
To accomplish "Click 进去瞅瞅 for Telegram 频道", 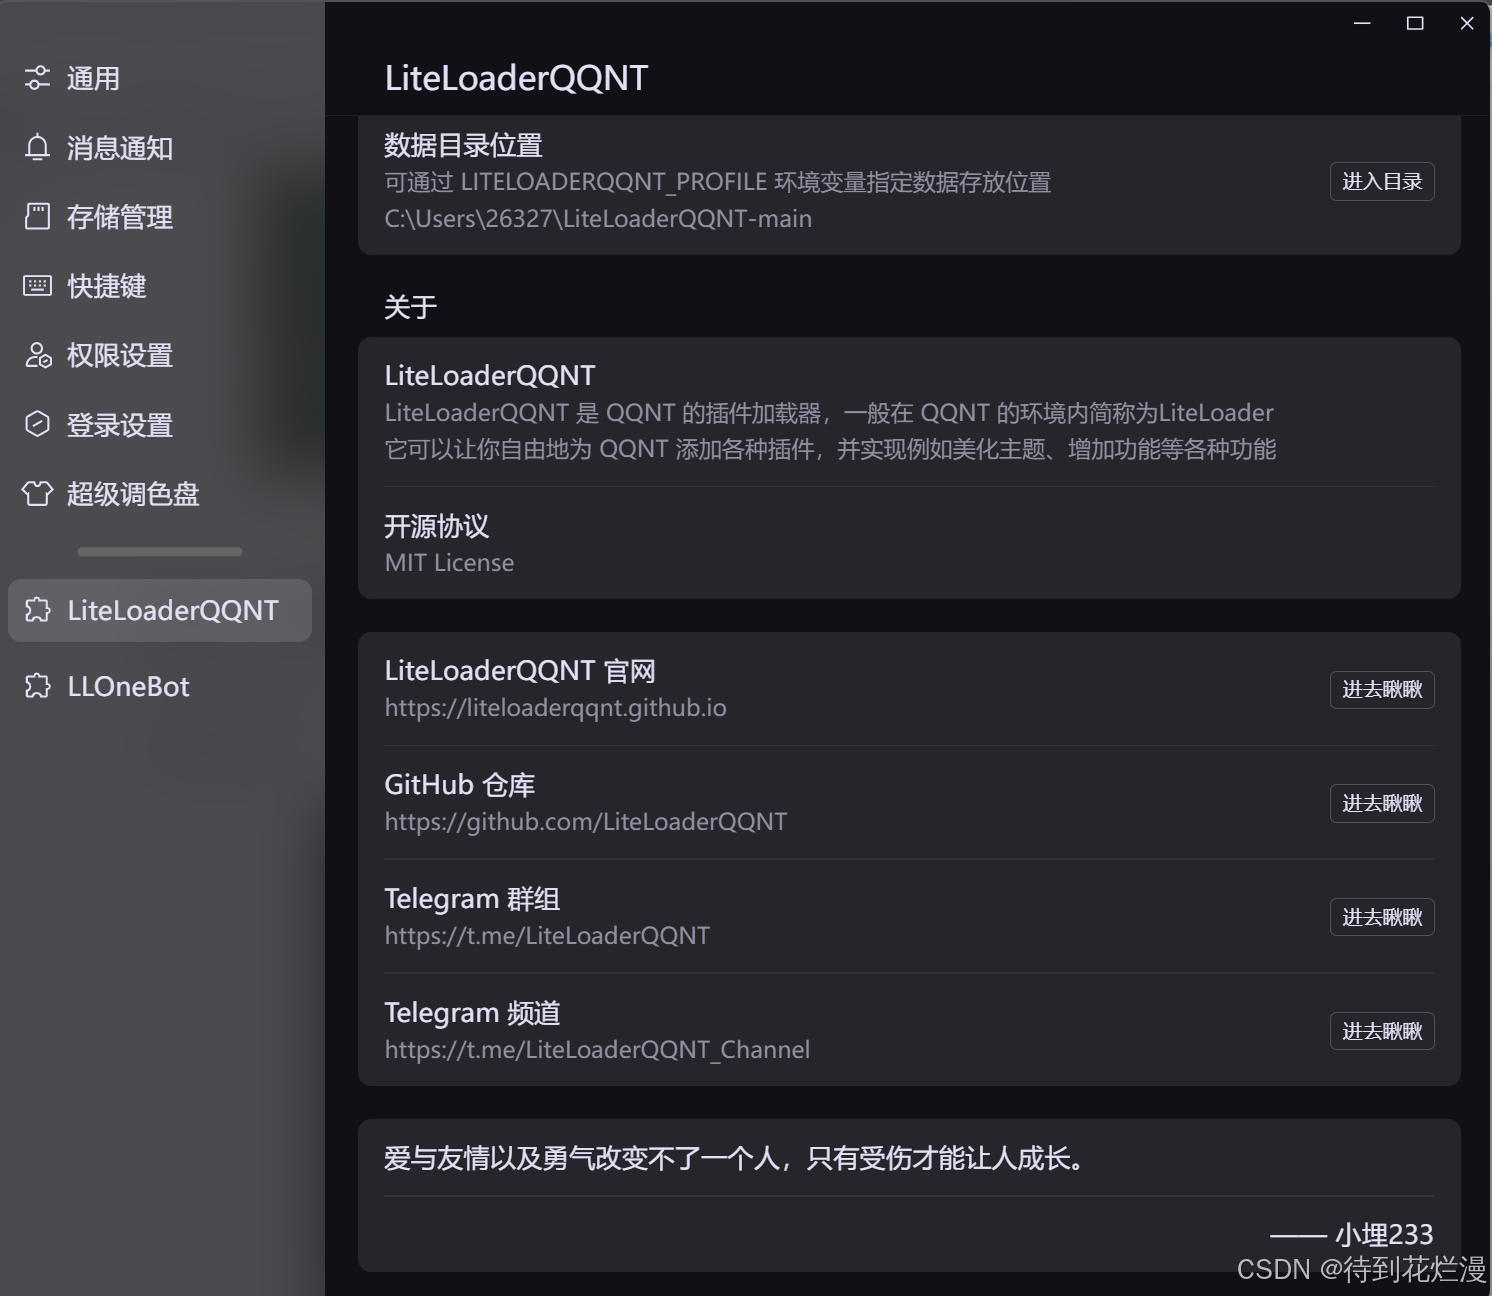I will coord(1382,1031).
